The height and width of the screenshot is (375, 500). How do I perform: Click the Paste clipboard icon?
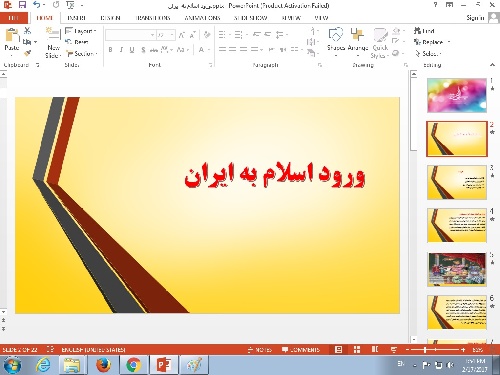[12, 36]
